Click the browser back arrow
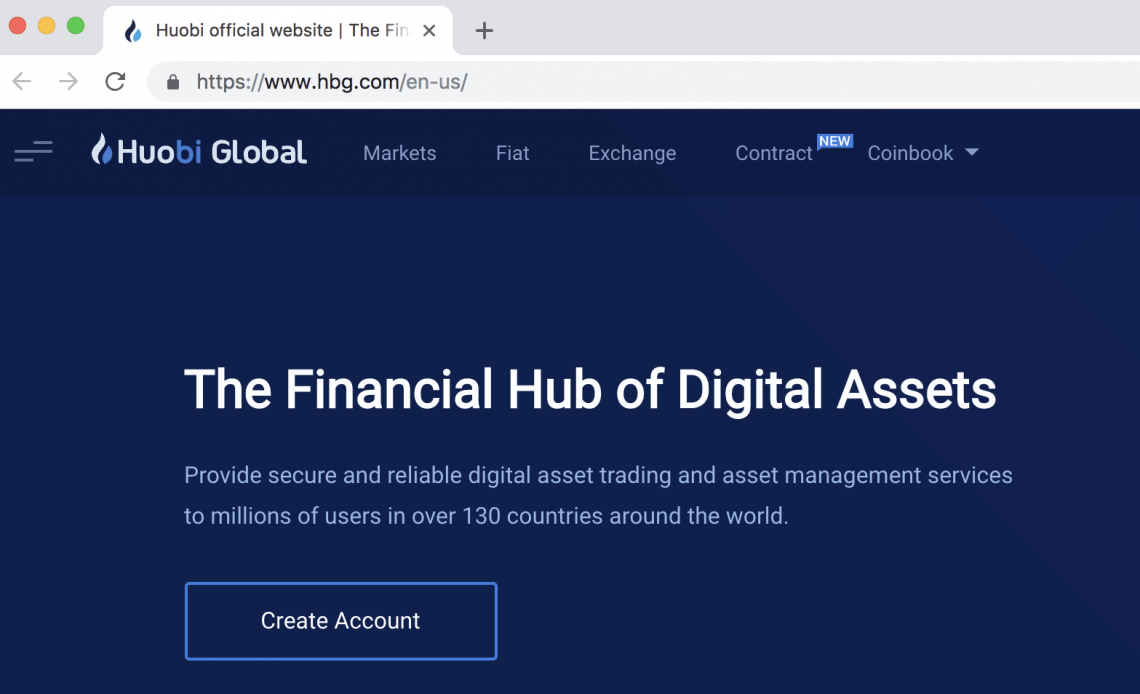This screenshot has width=1140, height=694. [22, 82]
